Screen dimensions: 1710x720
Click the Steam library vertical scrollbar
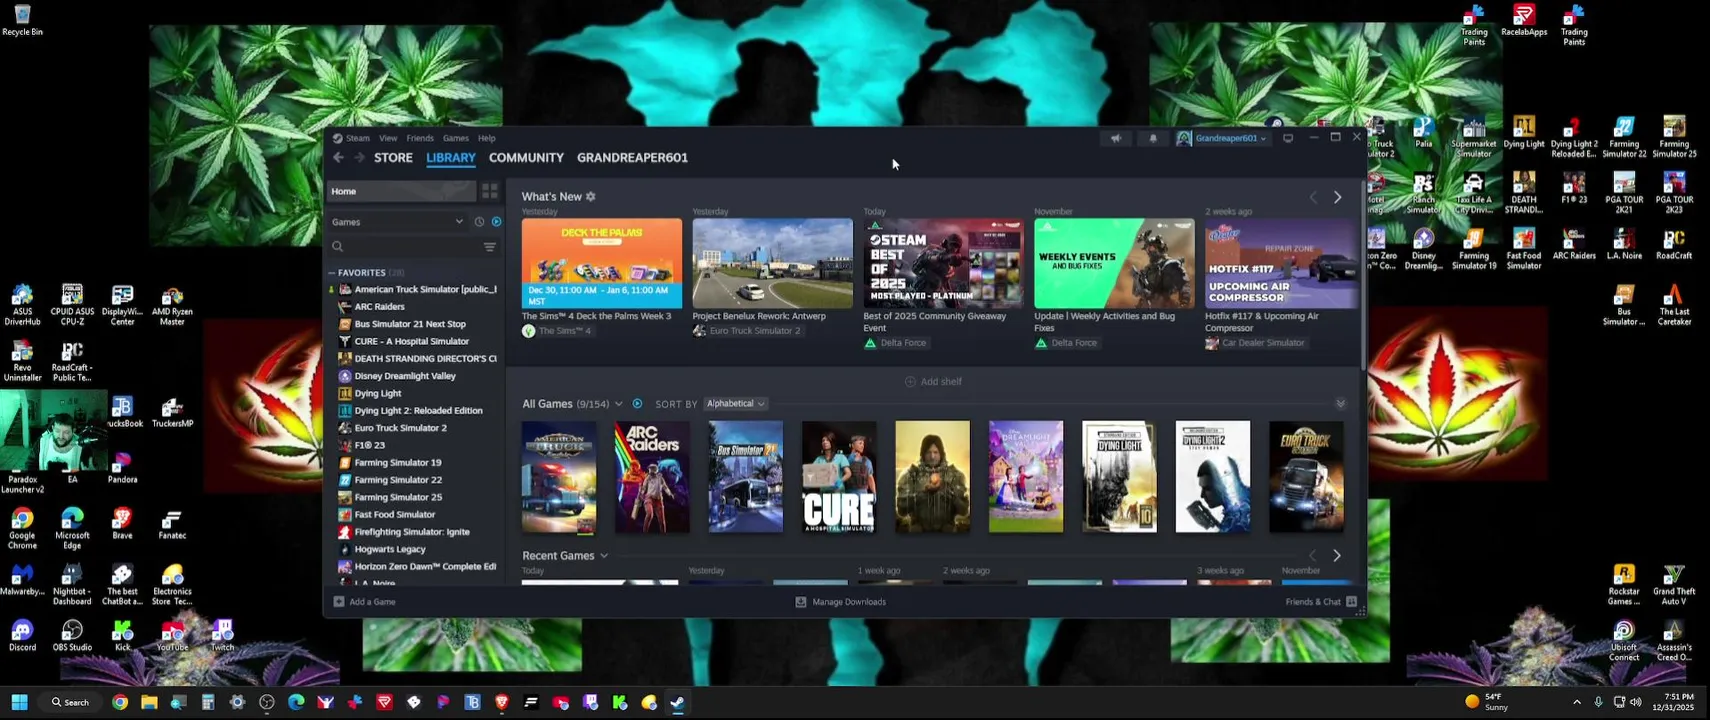(x=1362, y=275)
